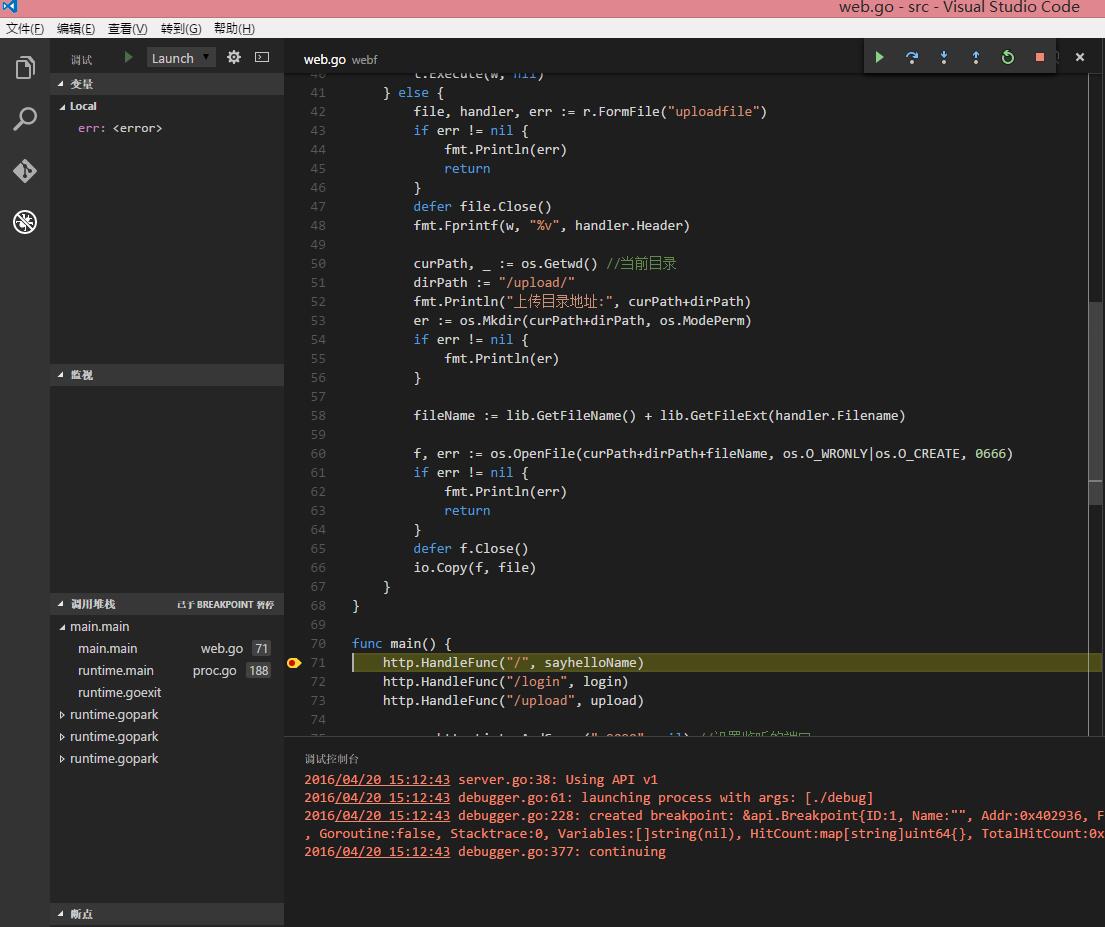Click the 调试控制台 debug console header
Image resolution: width=1105 pixels, height=927 pixels.
point(332,759)
